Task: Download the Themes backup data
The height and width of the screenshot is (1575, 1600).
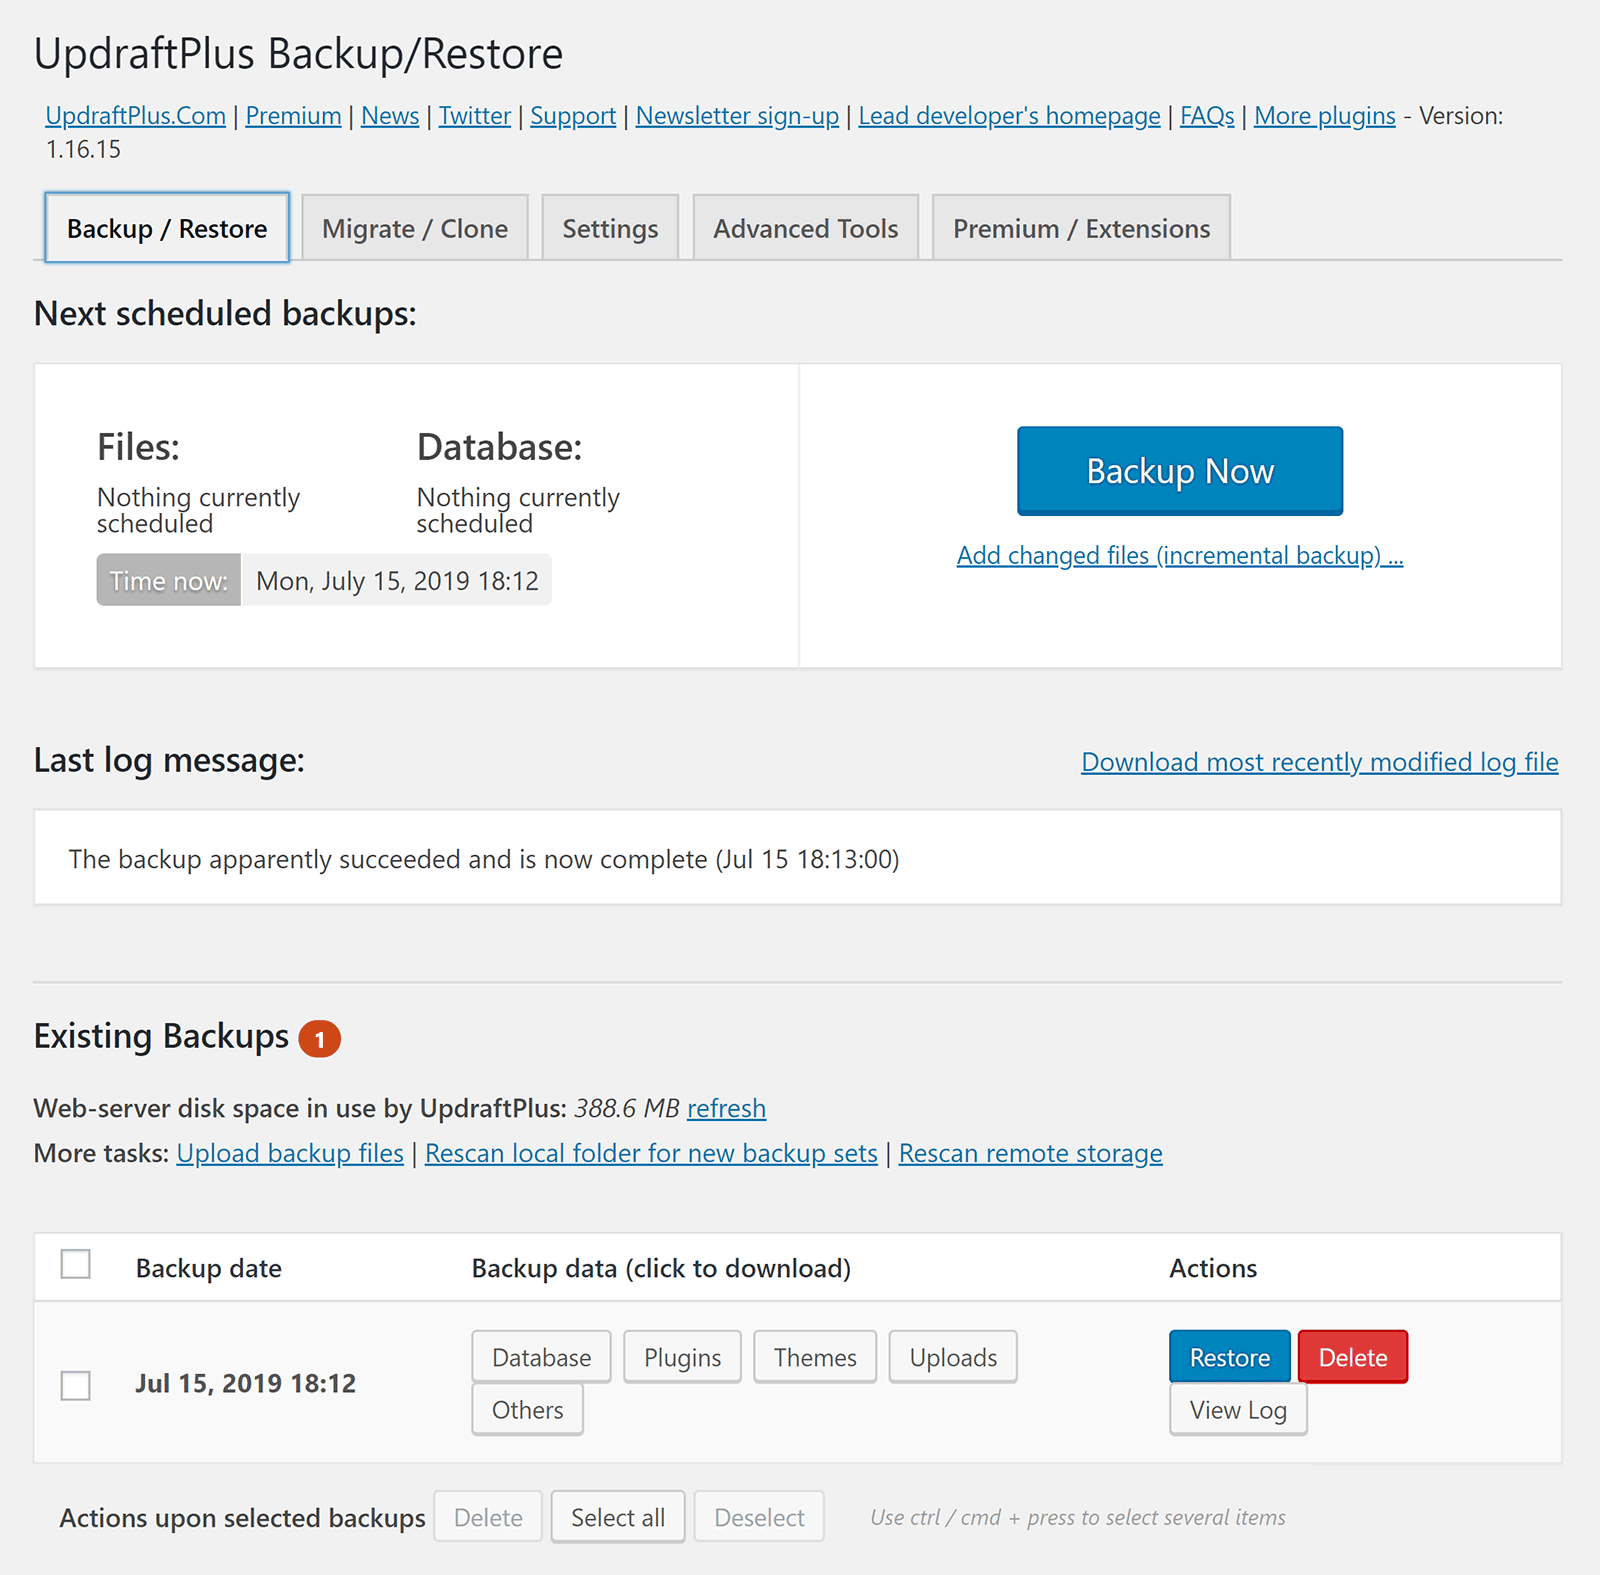Action: click(815, 1357)
